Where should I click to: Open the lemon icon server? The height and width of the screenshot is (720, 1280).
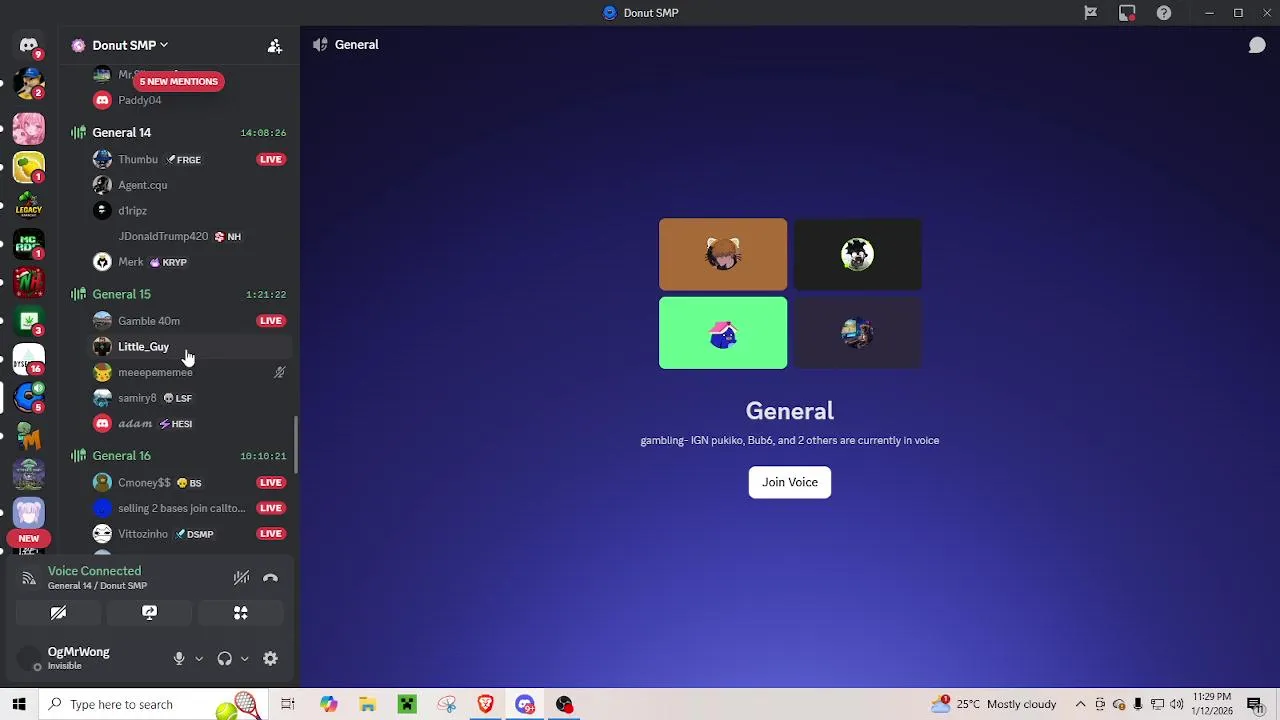(28, 167)
